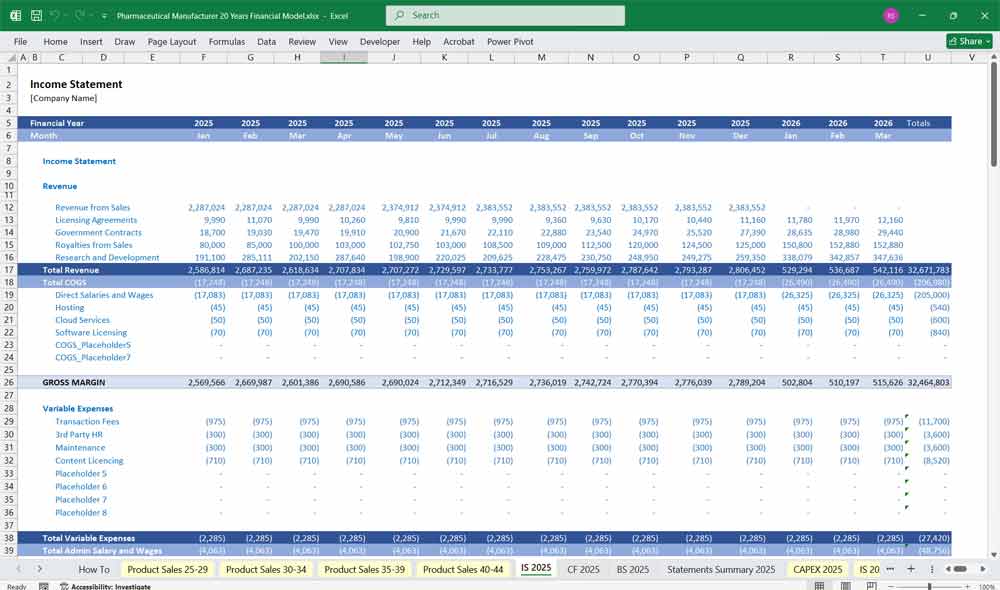The height and width of the screenshot is (590, 1000).
Task: Open the Data ribbon tab
Action: pos(267,41)
